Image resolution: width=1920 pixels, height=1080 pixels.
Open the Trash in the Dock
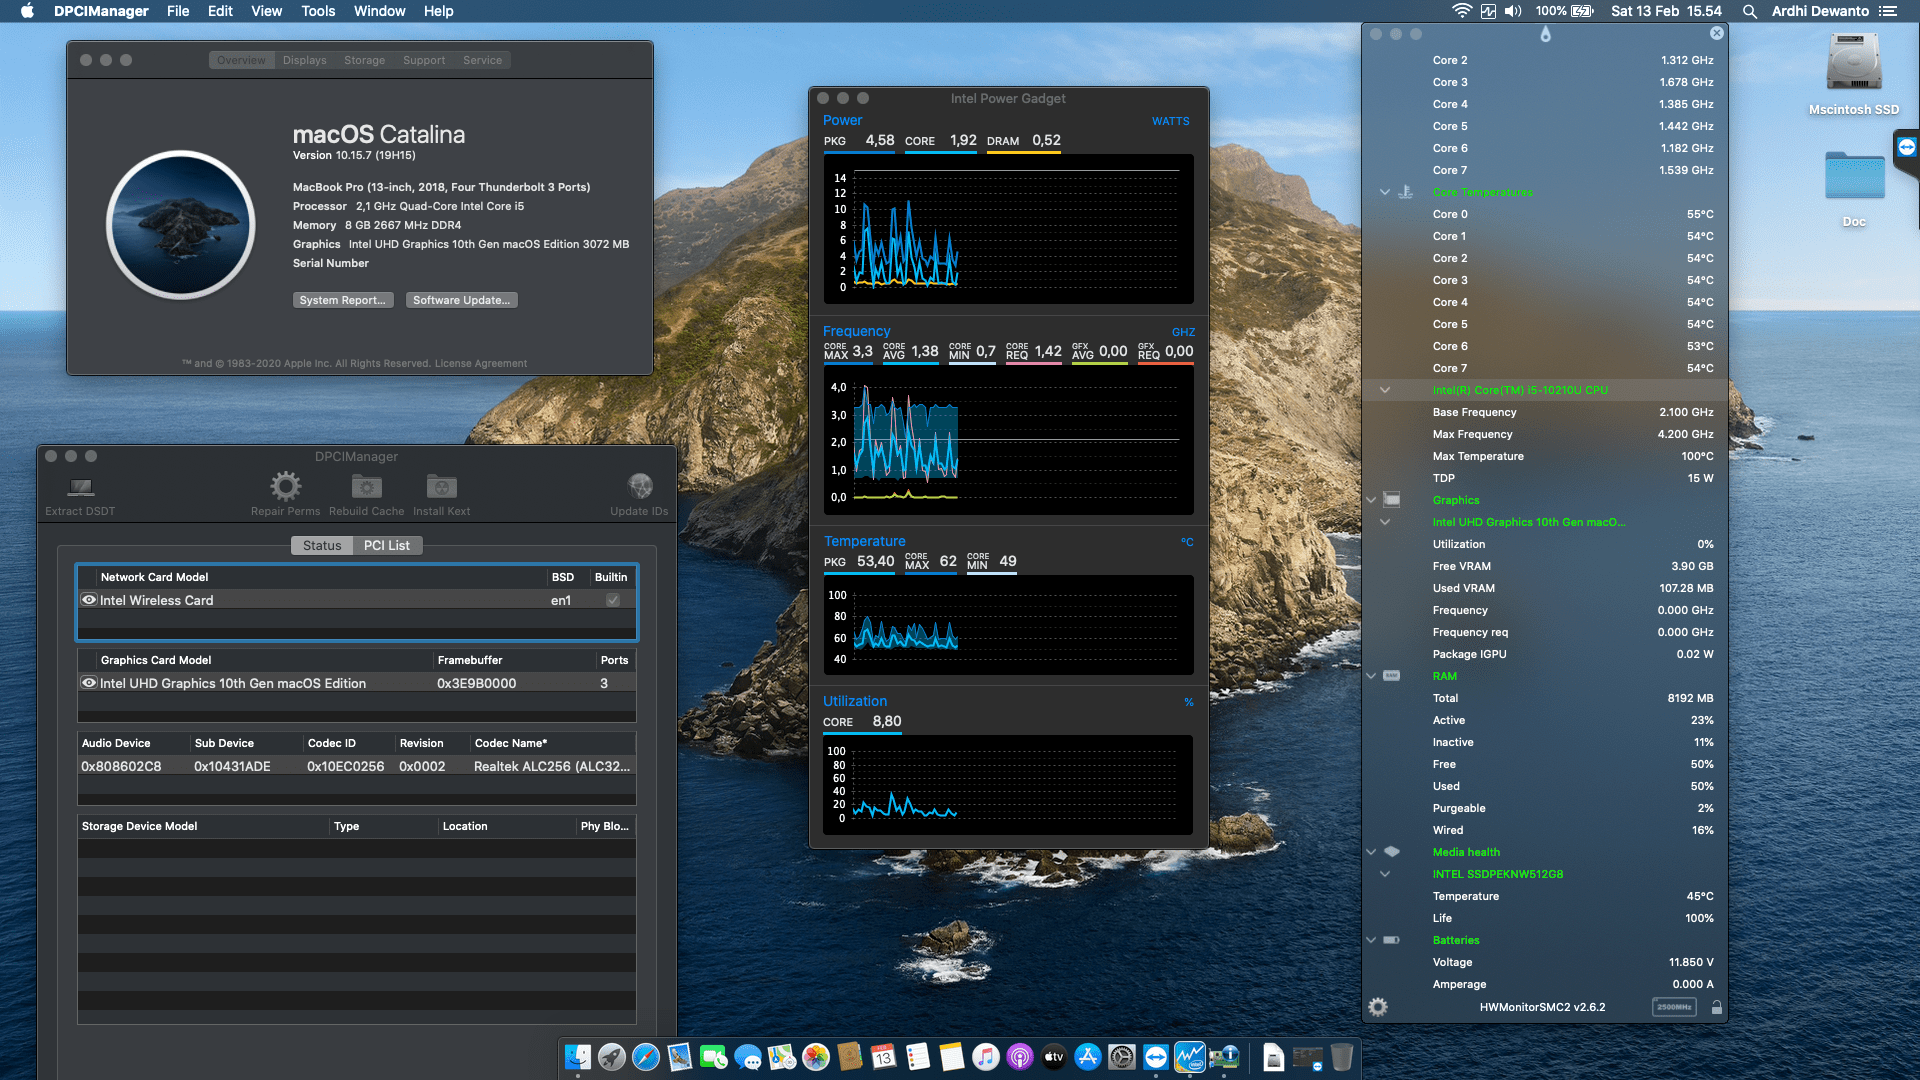(x=1342, y=1057)
